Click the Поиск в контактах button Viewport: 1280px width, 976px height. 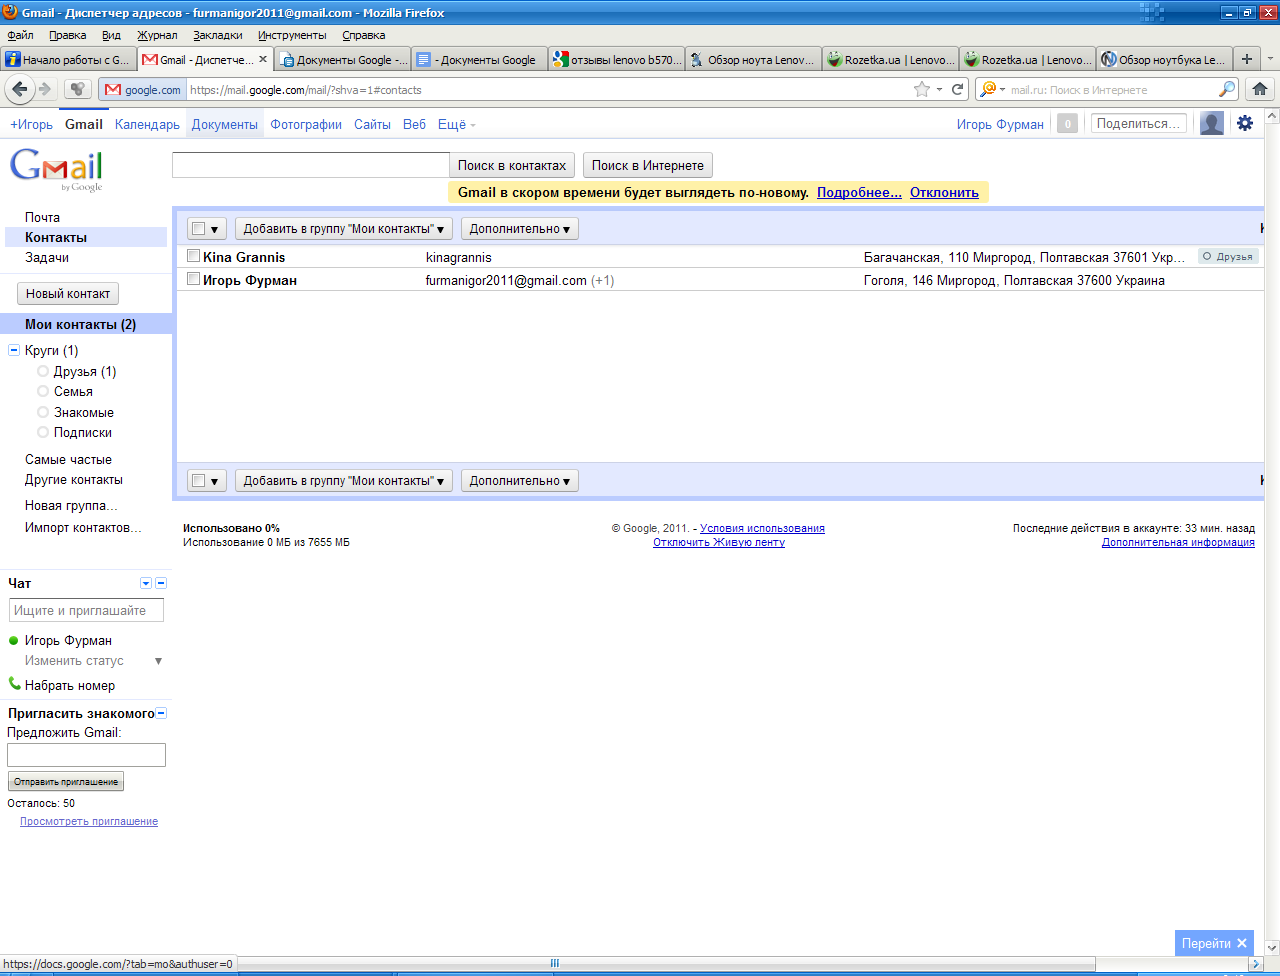[512, 165]
